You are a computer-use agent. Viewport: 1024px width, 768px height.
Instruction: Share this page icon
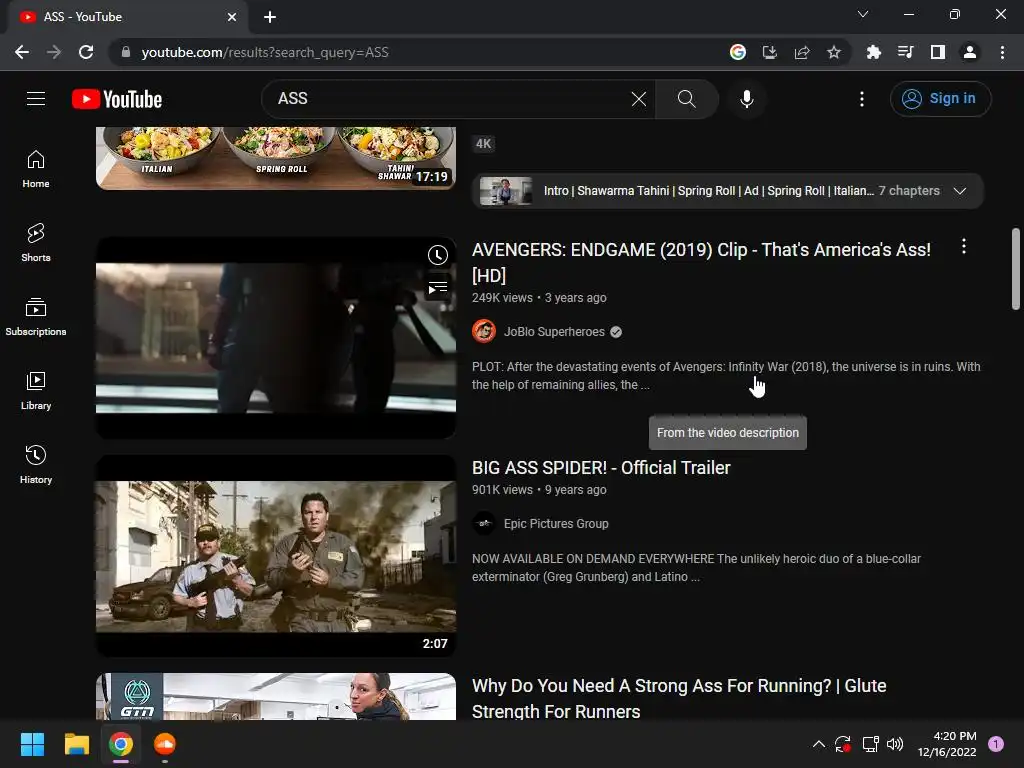click(x=801, y=52)
